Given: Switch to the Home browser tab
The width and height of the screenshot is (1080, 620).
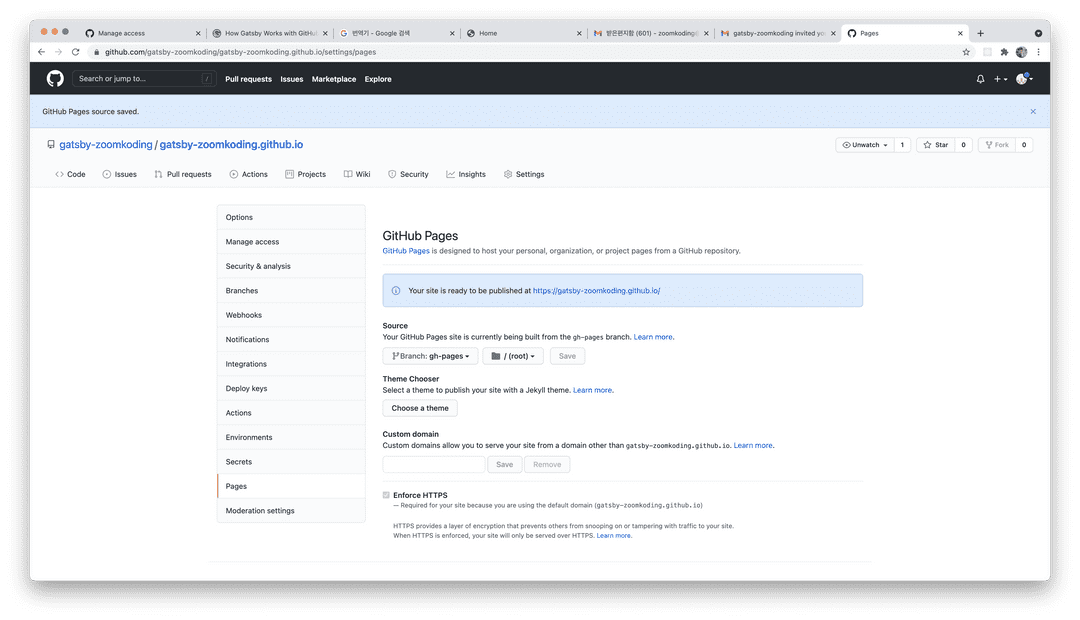Looking at the screenshot, I should [x=523, y=33].
